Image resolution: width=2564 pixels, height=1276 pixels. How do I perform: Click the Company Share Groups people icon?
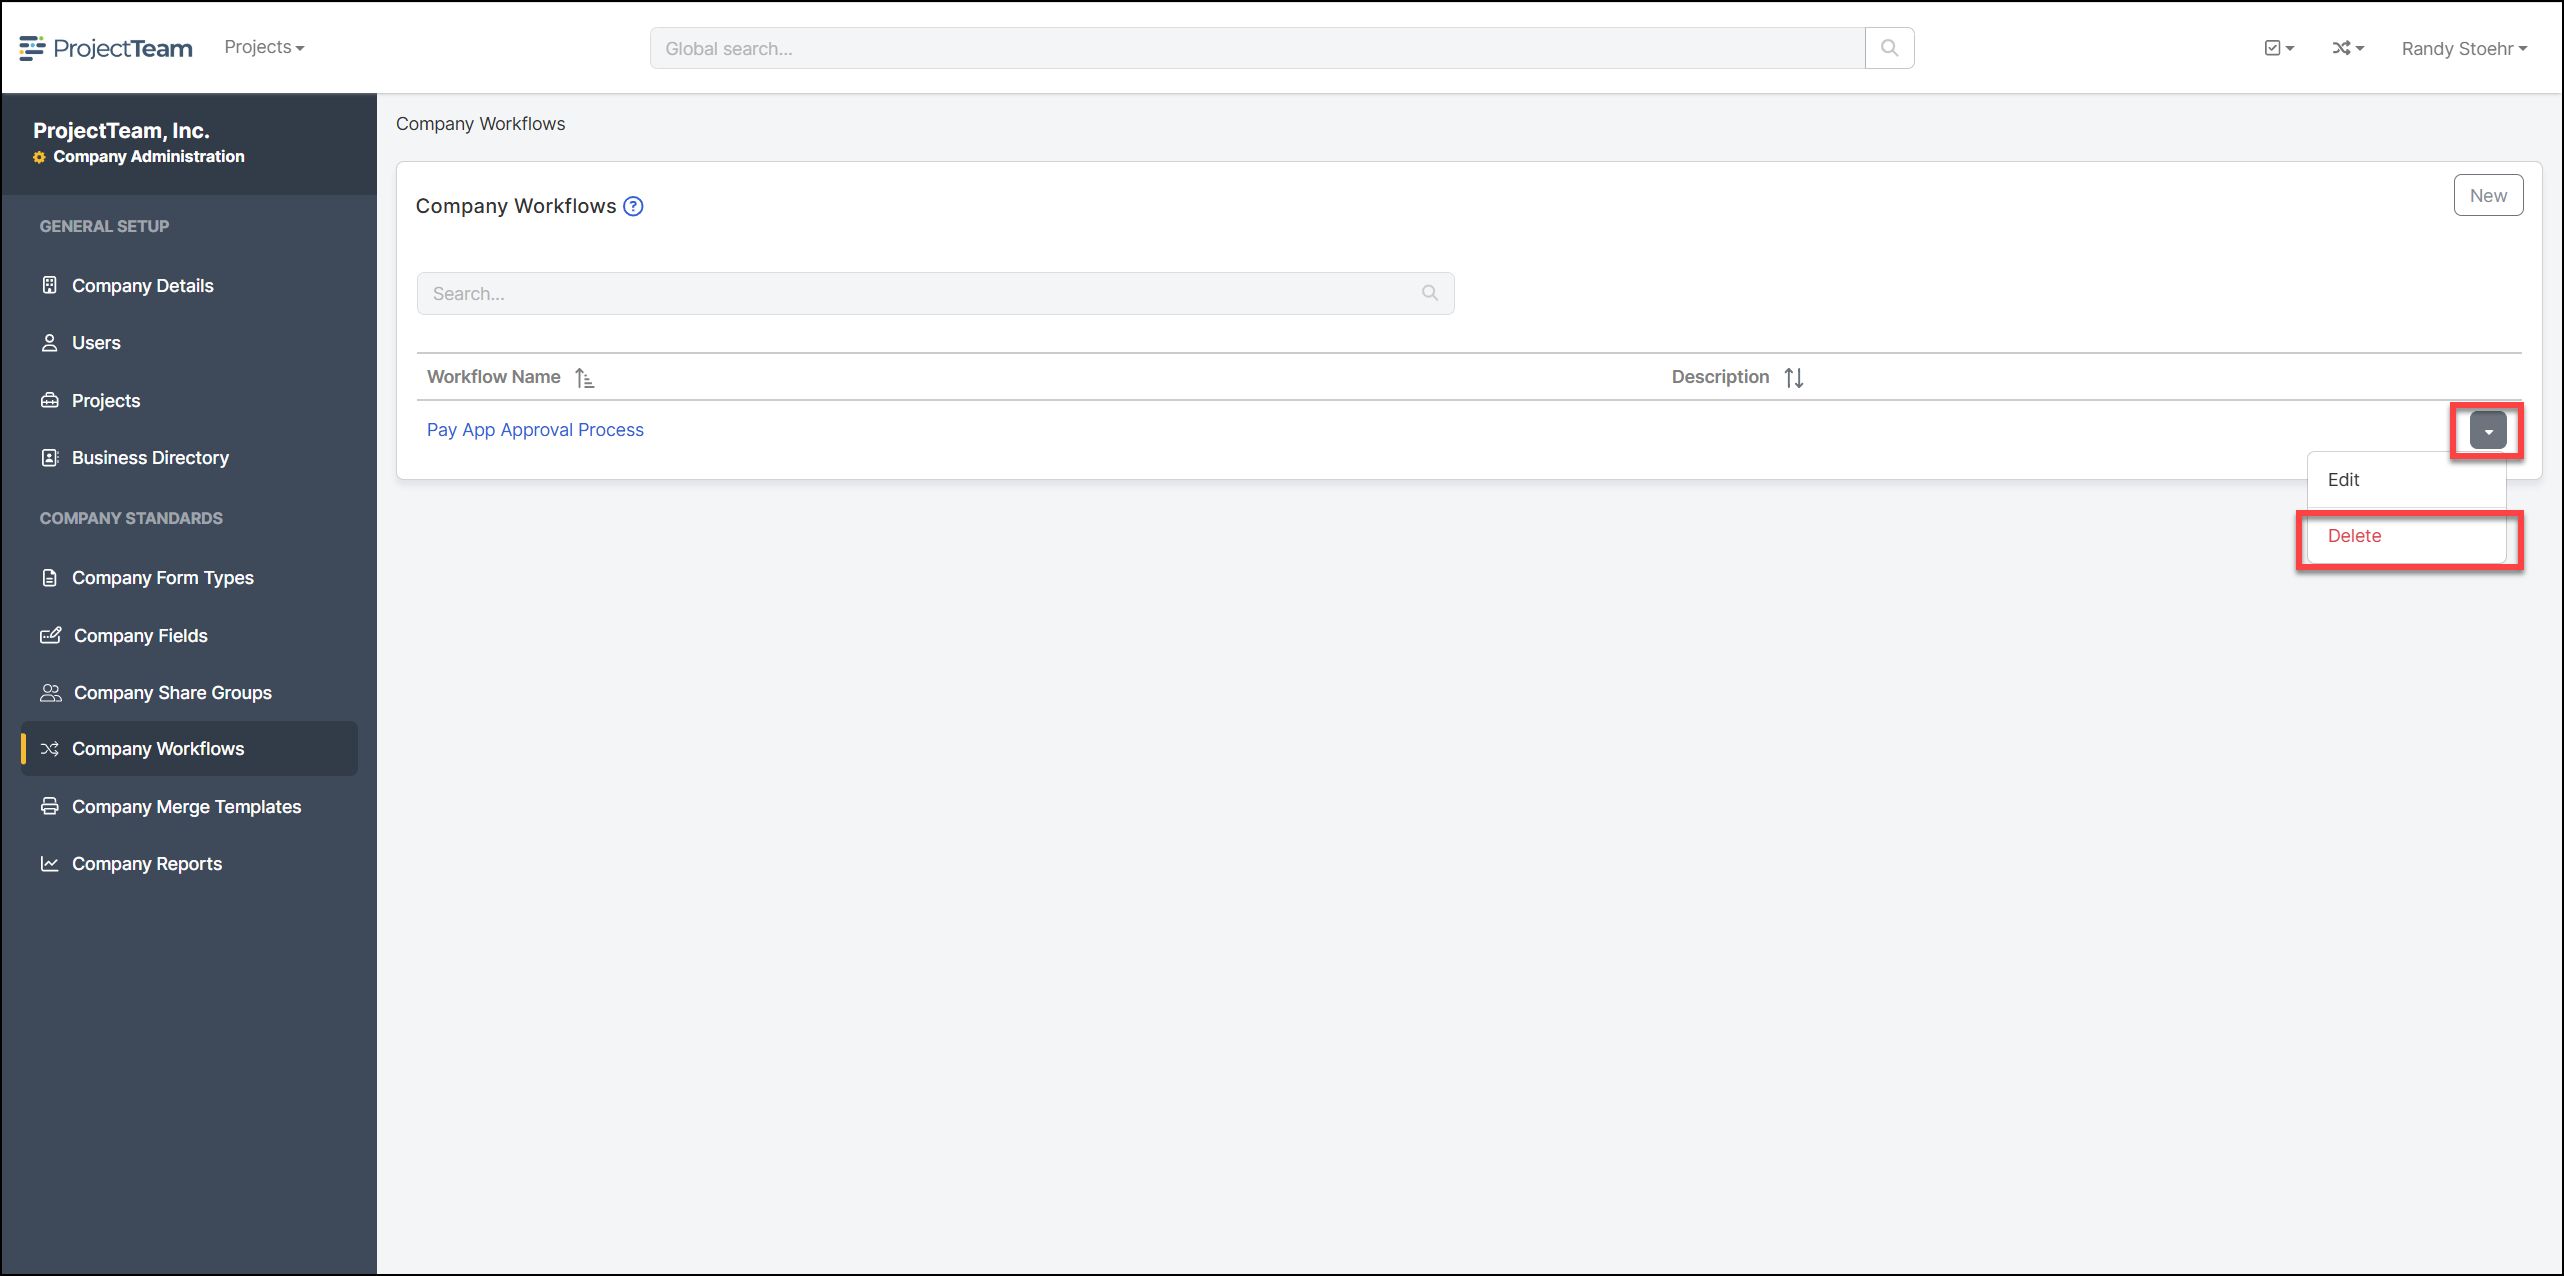[50, 692]
